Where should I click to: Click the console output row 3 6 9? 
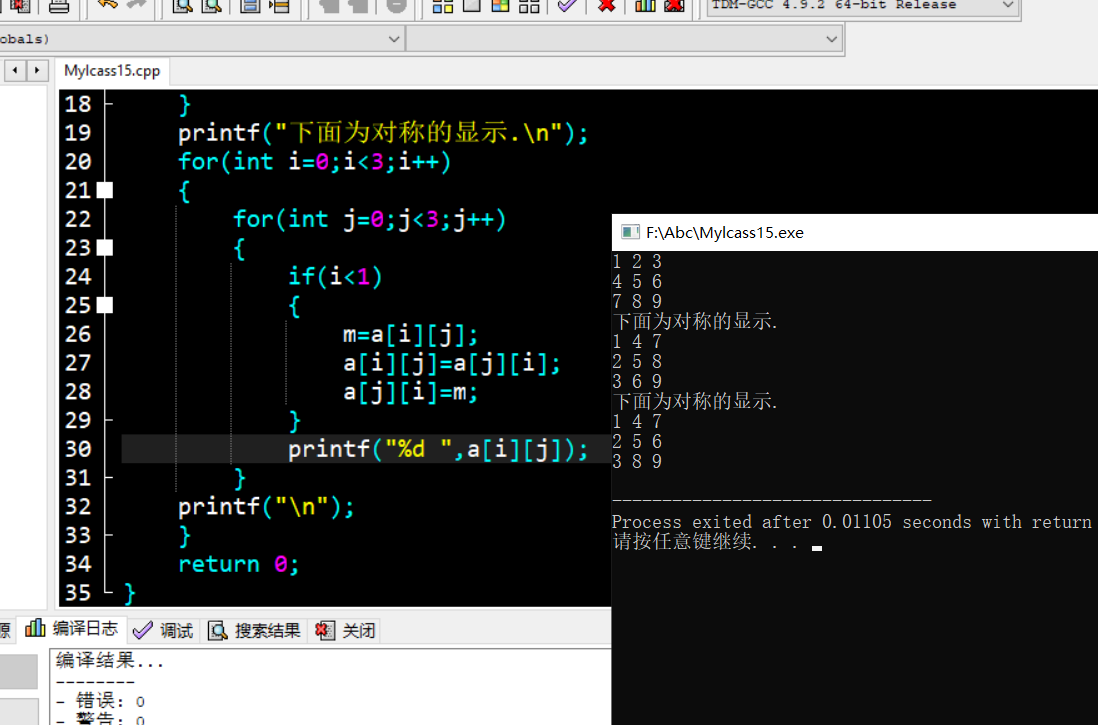pos(637,382)
